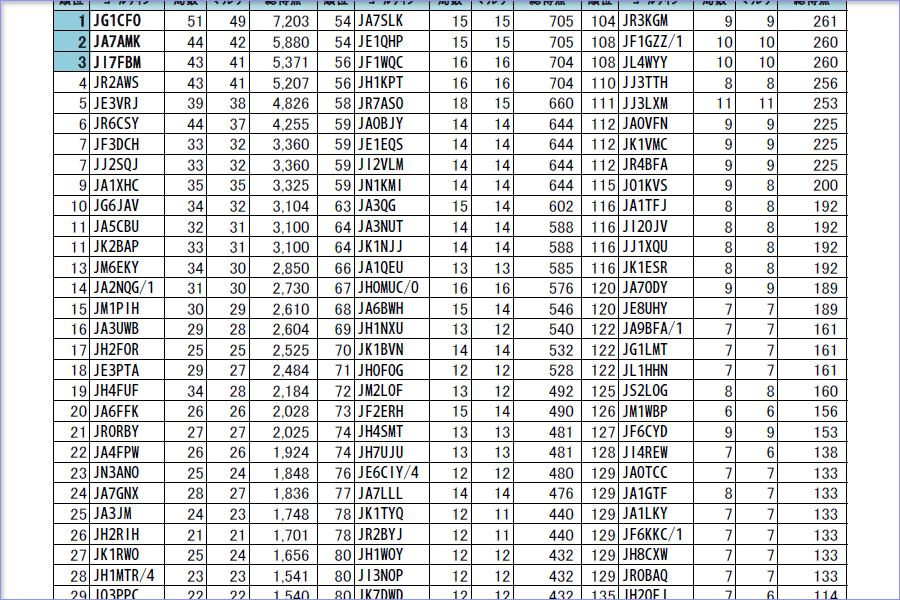900x600 pixels.
Task: Select callsign JE6CIY/4
Action: coord(389,473)
